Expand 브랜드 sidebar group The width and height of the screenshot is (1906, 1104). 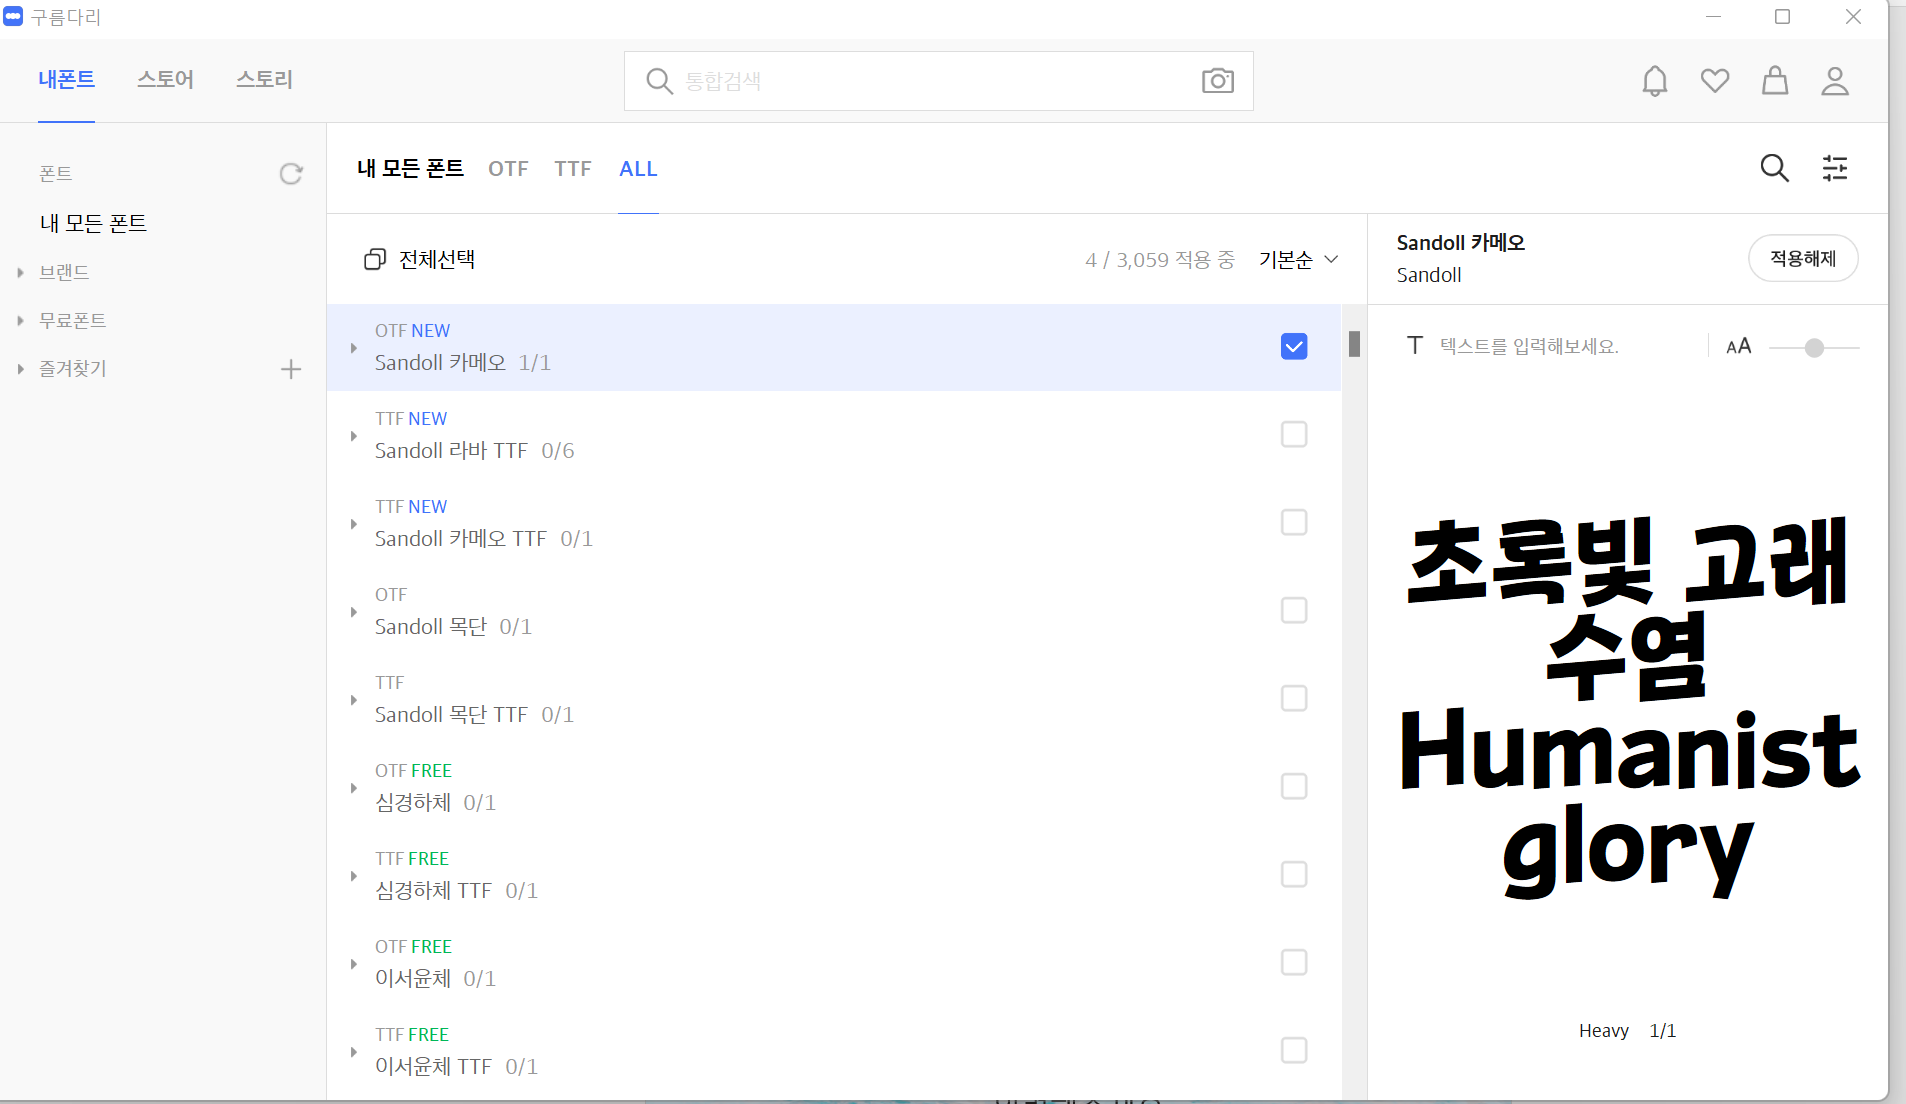(20, 272)
